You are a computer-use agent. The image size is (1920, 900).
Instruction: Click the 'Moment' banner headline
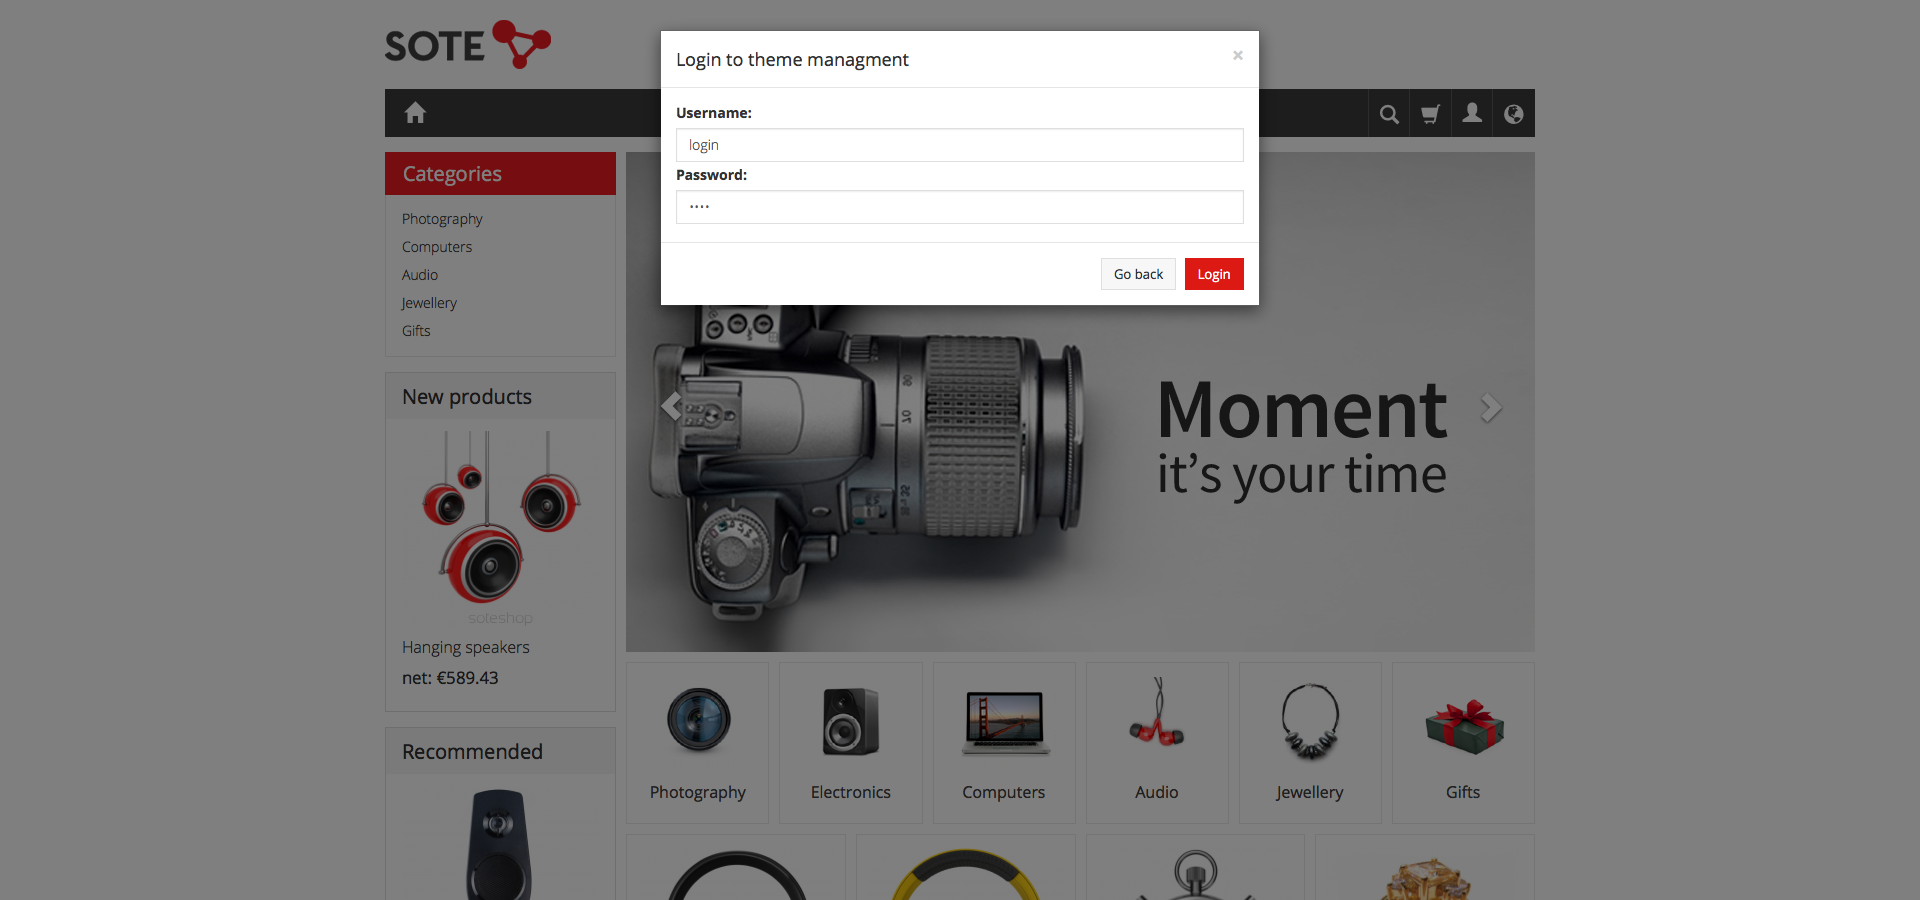[x=1302, y=409]
